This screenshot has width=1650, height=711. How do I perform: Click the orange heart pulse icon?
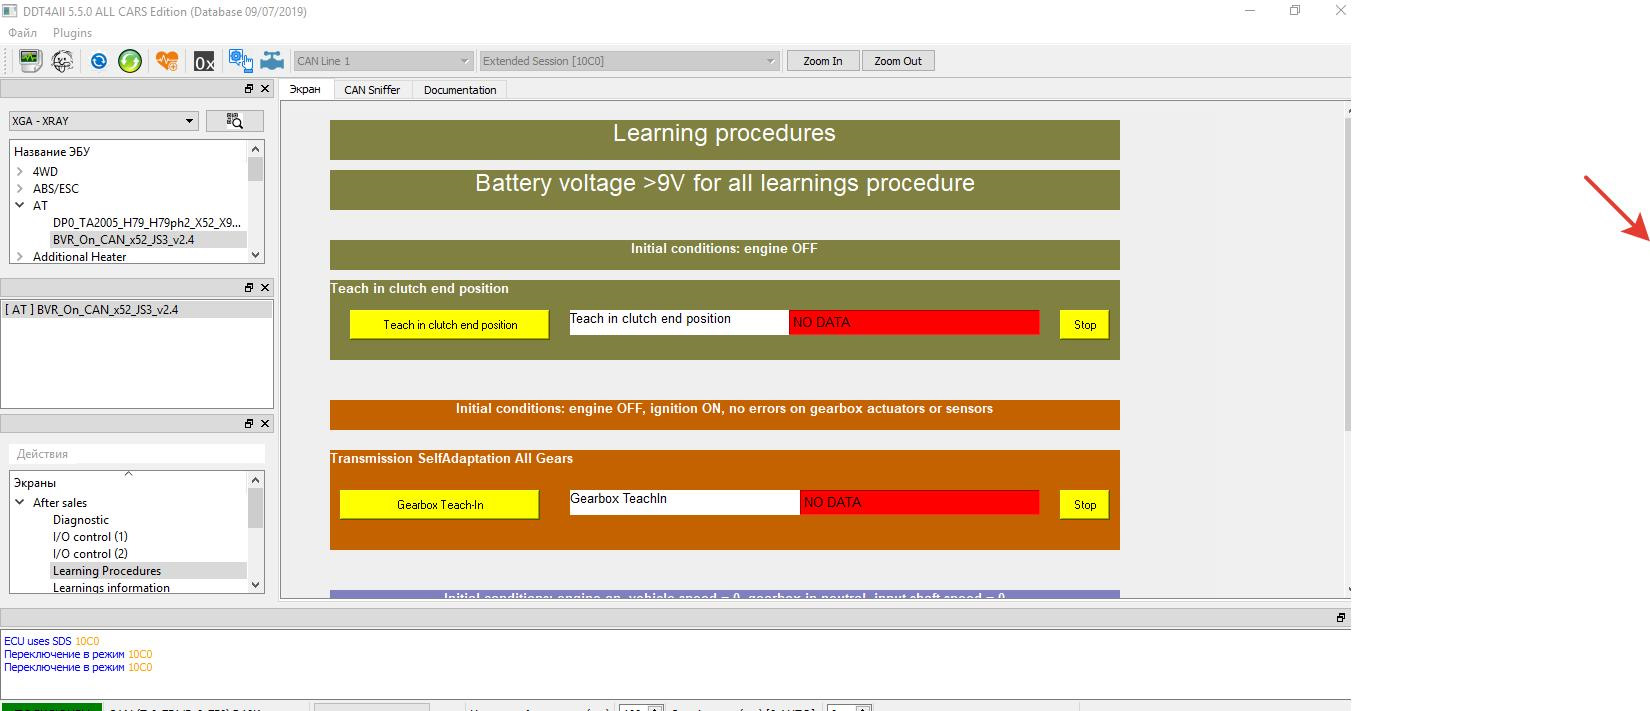pyautogui.click(x=167, y=61)
